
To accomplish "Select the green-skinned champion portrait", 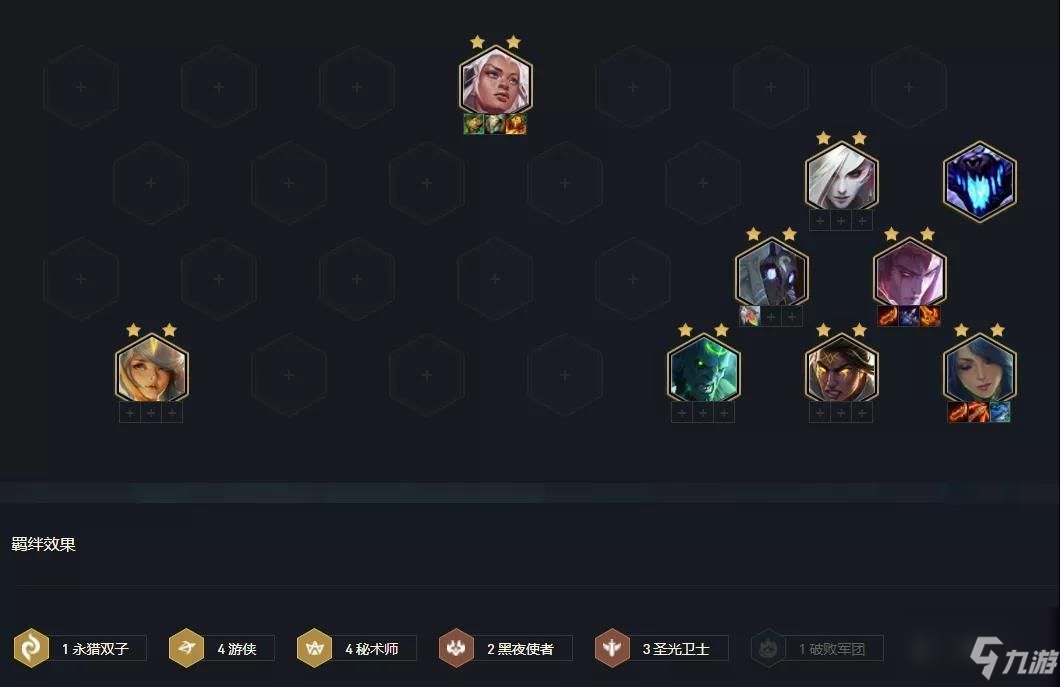I will click(703, 369).
